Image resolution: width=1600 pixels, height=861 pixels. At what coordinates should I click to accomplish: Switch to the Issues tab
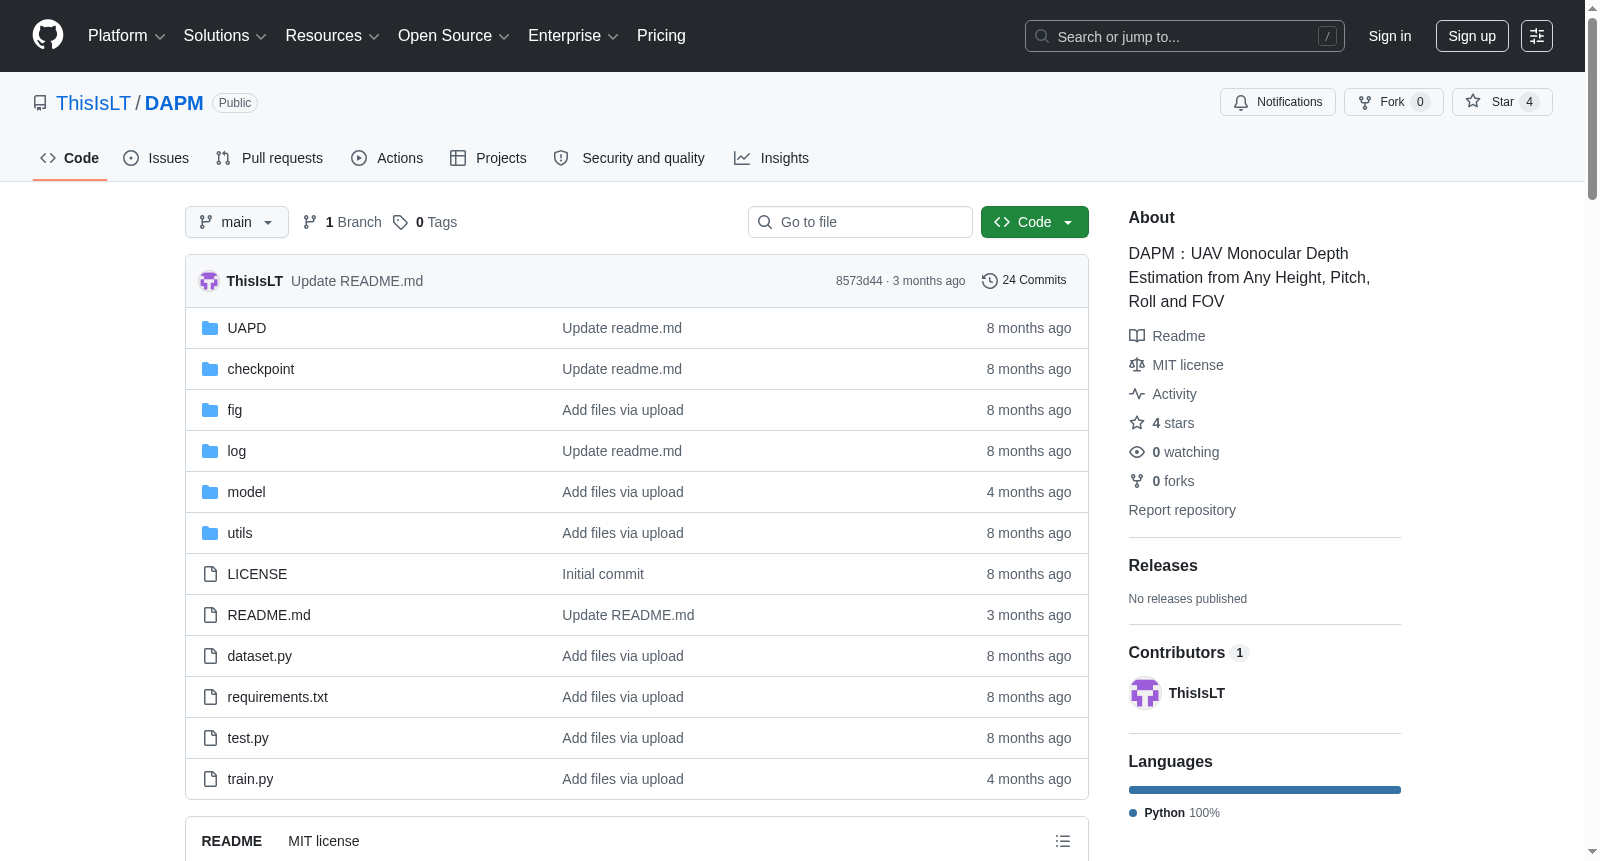(156, 158)
